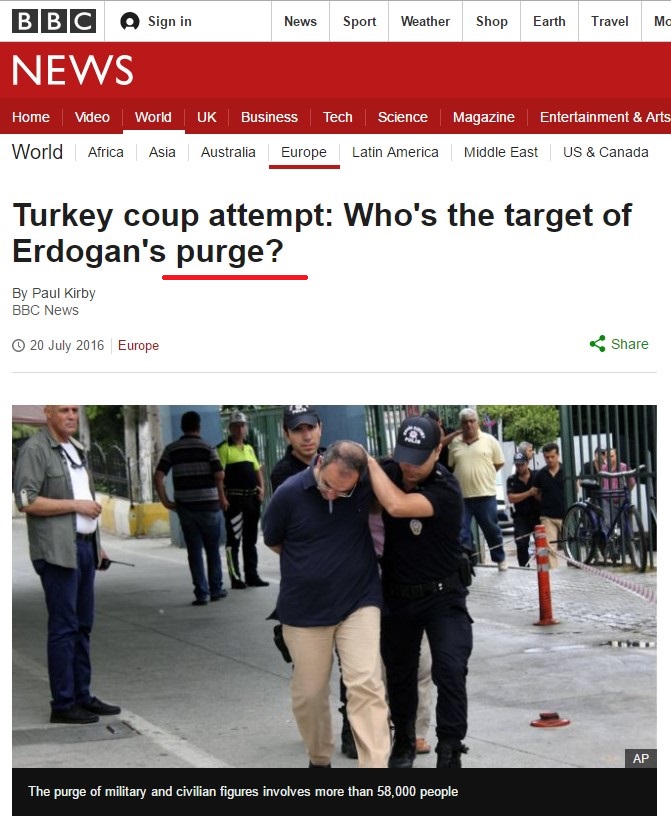Switch to the Video news tab
Screen dimensions: 671x832
[92, 117]
